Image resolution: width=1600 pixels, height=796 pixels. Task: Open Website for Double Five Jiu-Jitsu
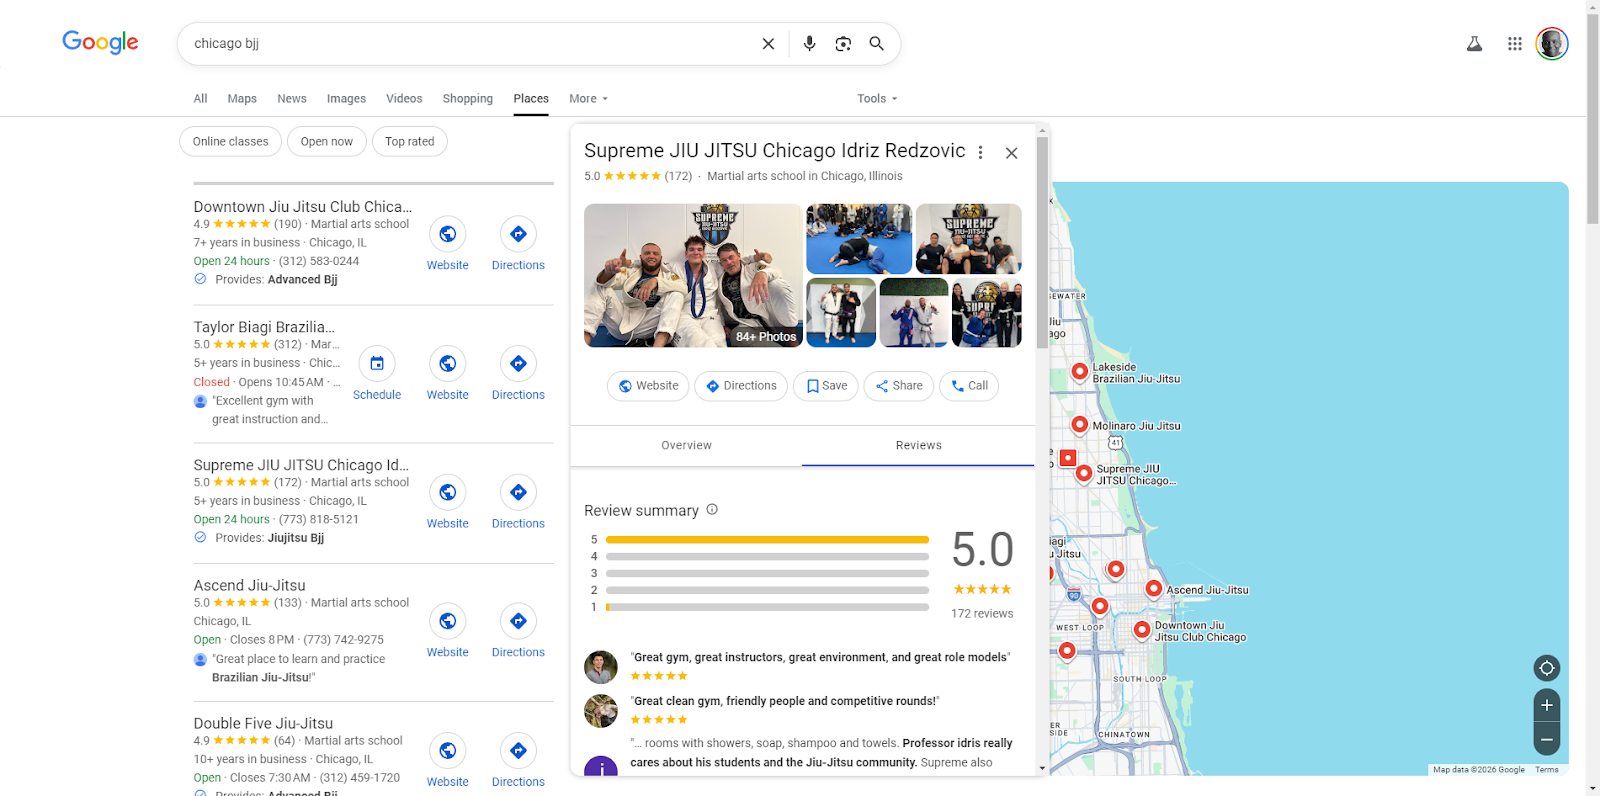[x=447, y=761]
